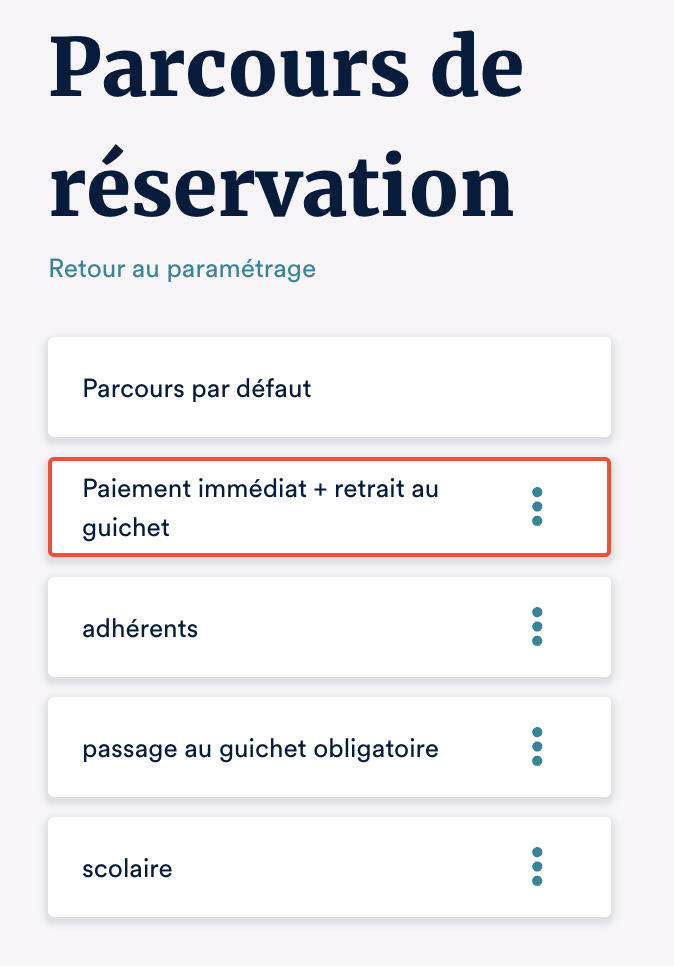Click the Parcours de réservation page heading
This screenshot has height=966, width=674.
285,130
